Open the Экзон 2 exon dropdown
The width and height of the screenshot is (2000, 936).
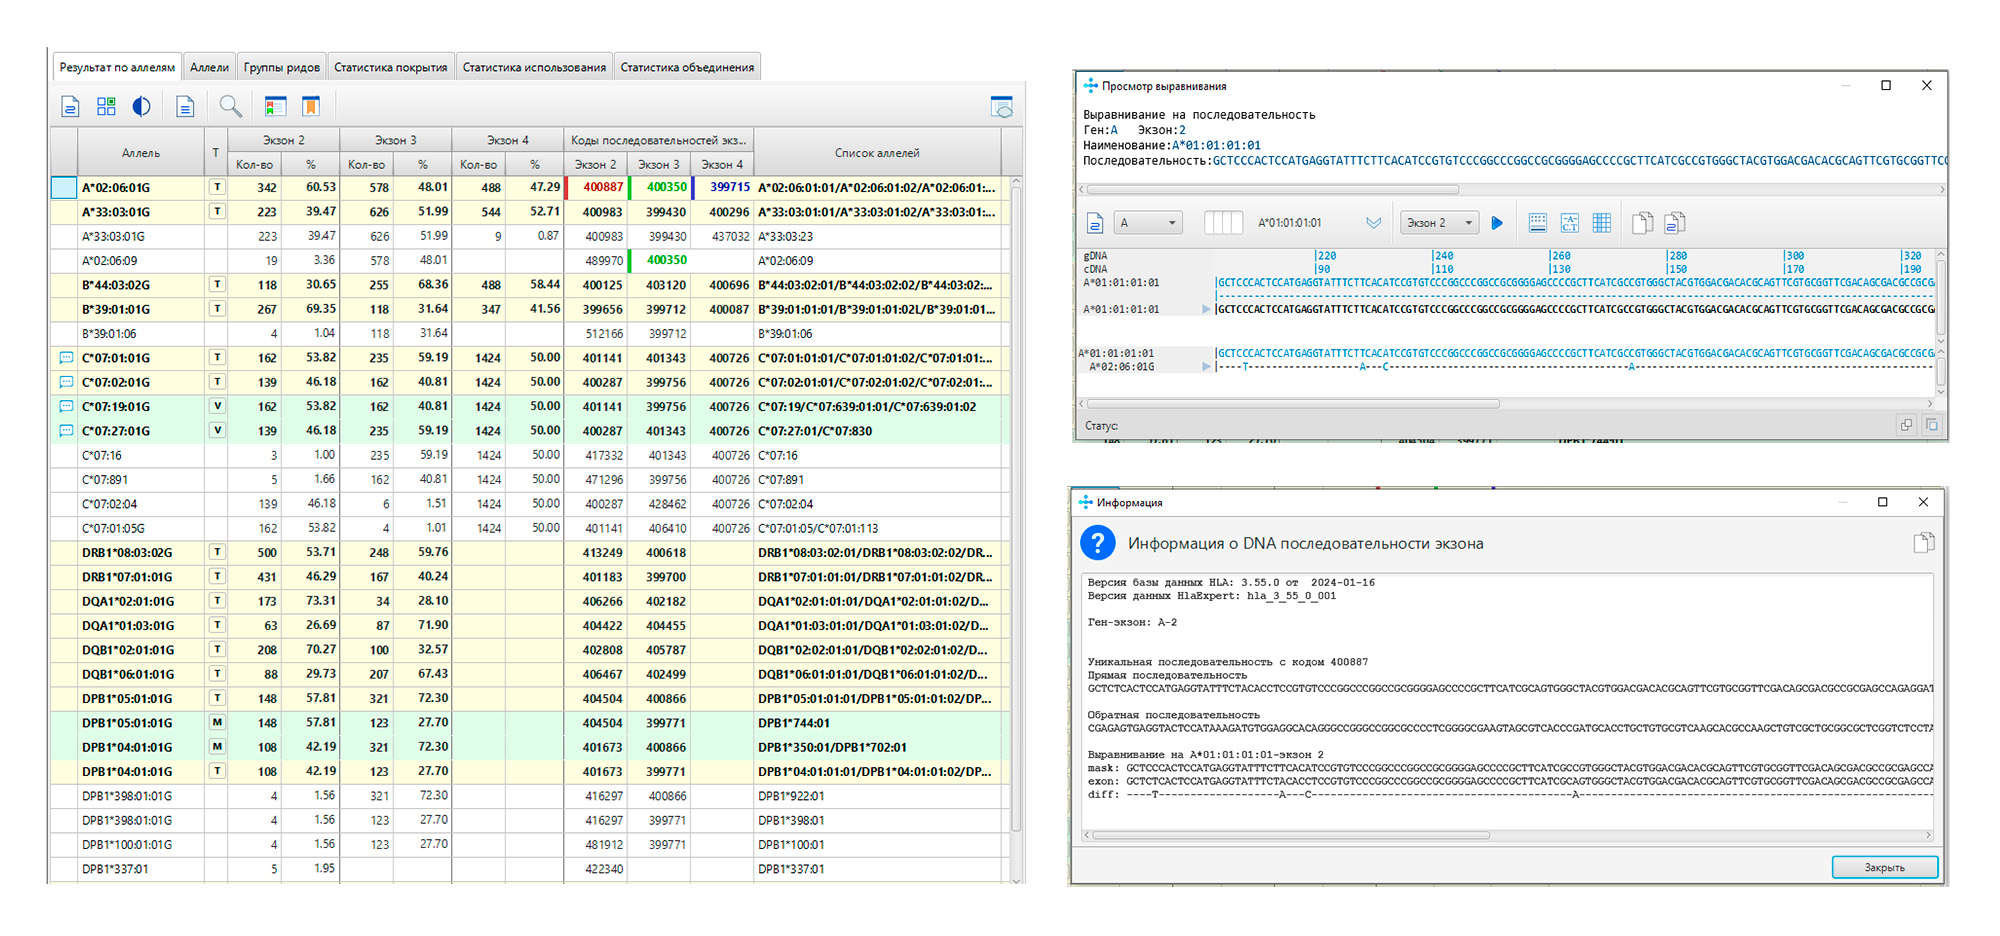(x=1440, y=223)
